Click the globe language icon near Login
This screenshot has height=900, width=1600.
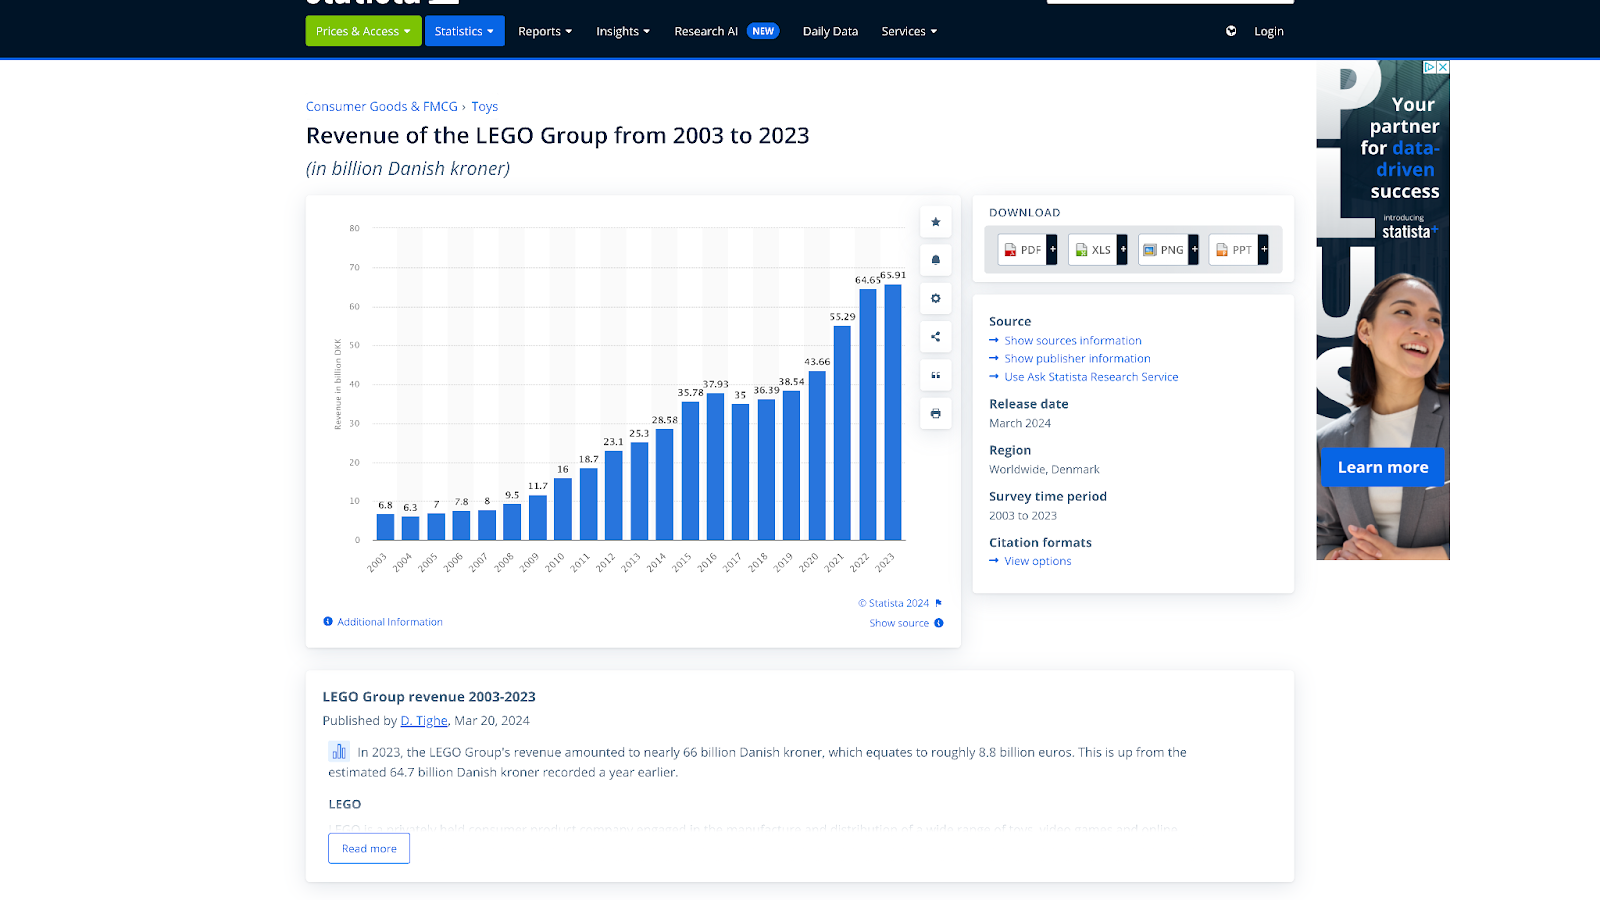(x=1231, y=31)
